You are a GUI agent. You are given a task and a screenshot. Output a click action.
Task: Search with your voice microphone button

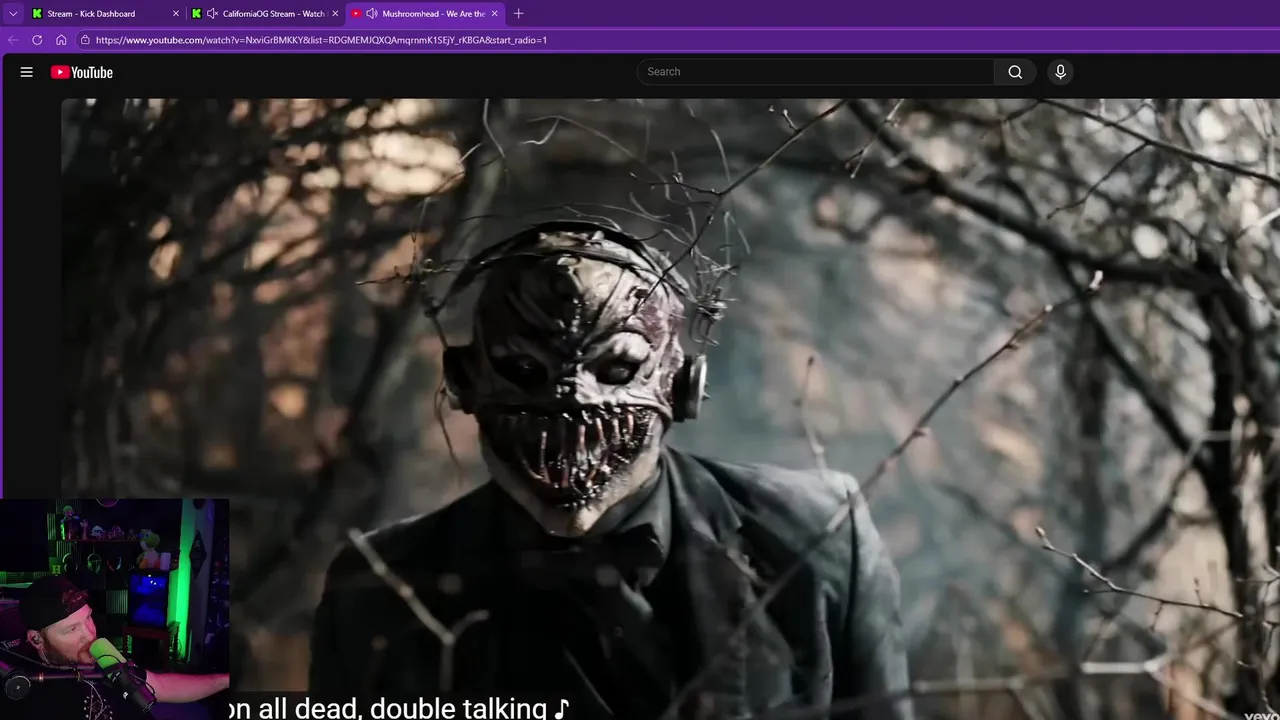coord(1061,72)
